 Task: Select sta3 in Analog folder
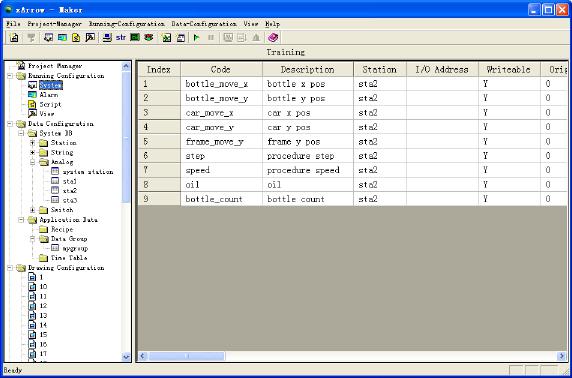coord(70,200)
